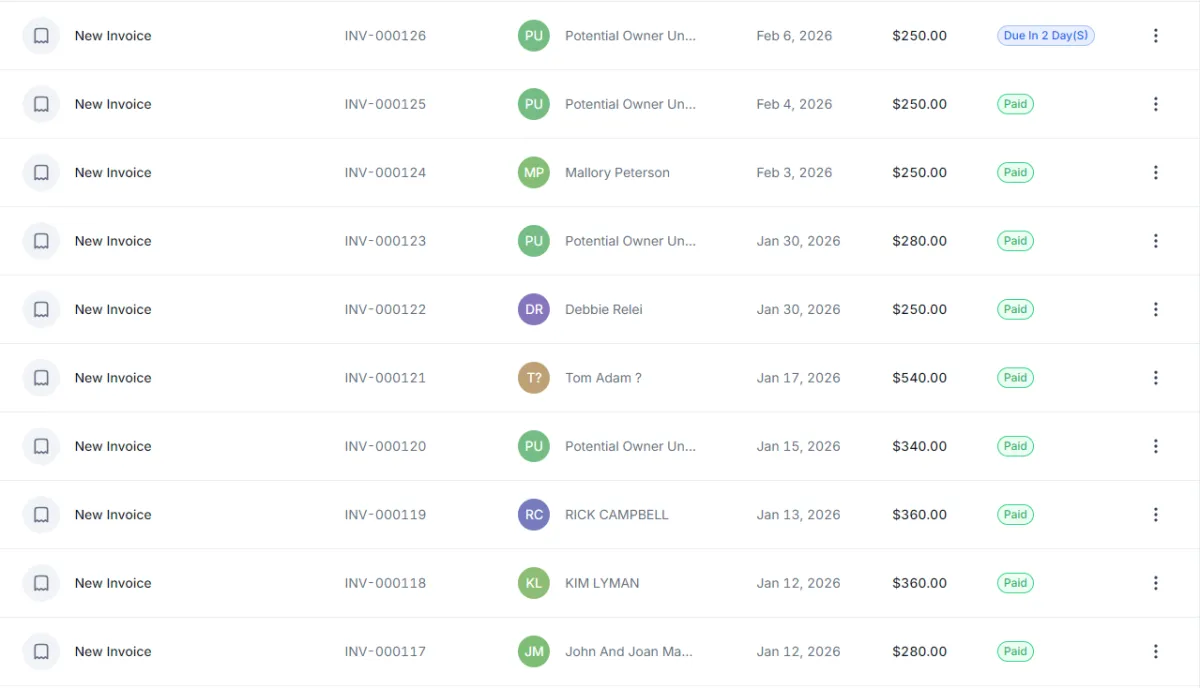Click the invoice icon for INV-000121
Image resolution: width=1200 pixels, height=688 pixels.
(41, 378)
